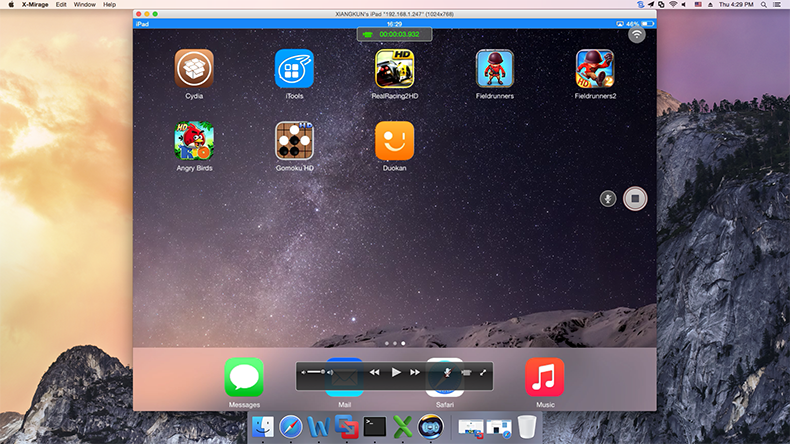The height and width of the screenshot is (444, 790).
Task: Open the Window menu
Action: coord(85,5)
